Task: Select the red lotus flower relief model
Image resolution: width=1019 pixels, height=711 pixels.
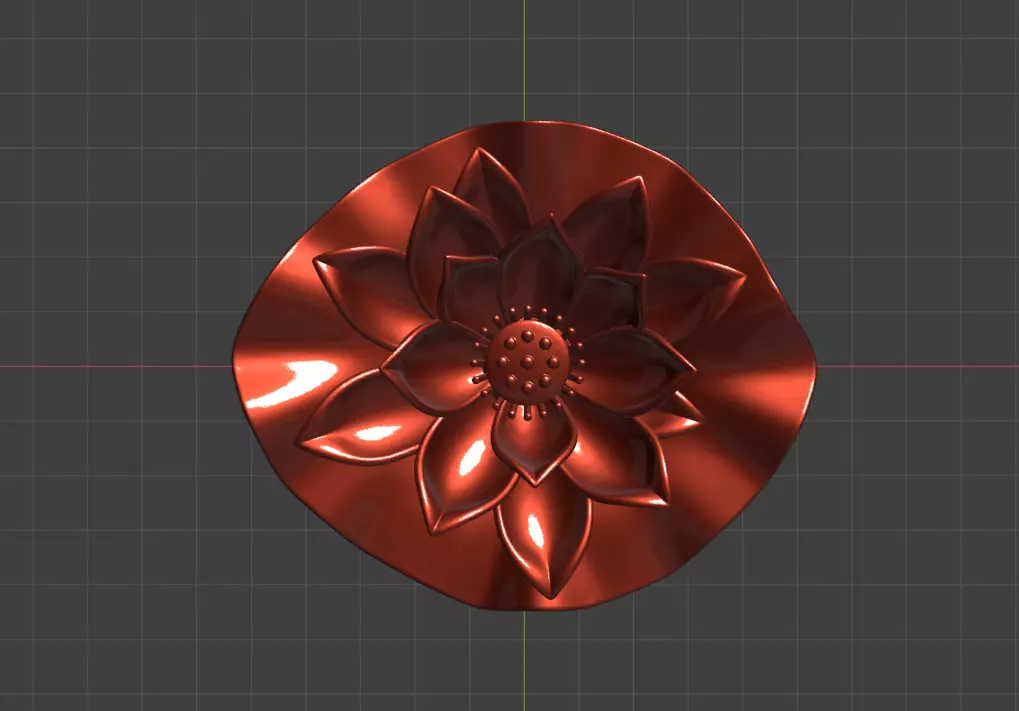Action: (x=524, y=366)
